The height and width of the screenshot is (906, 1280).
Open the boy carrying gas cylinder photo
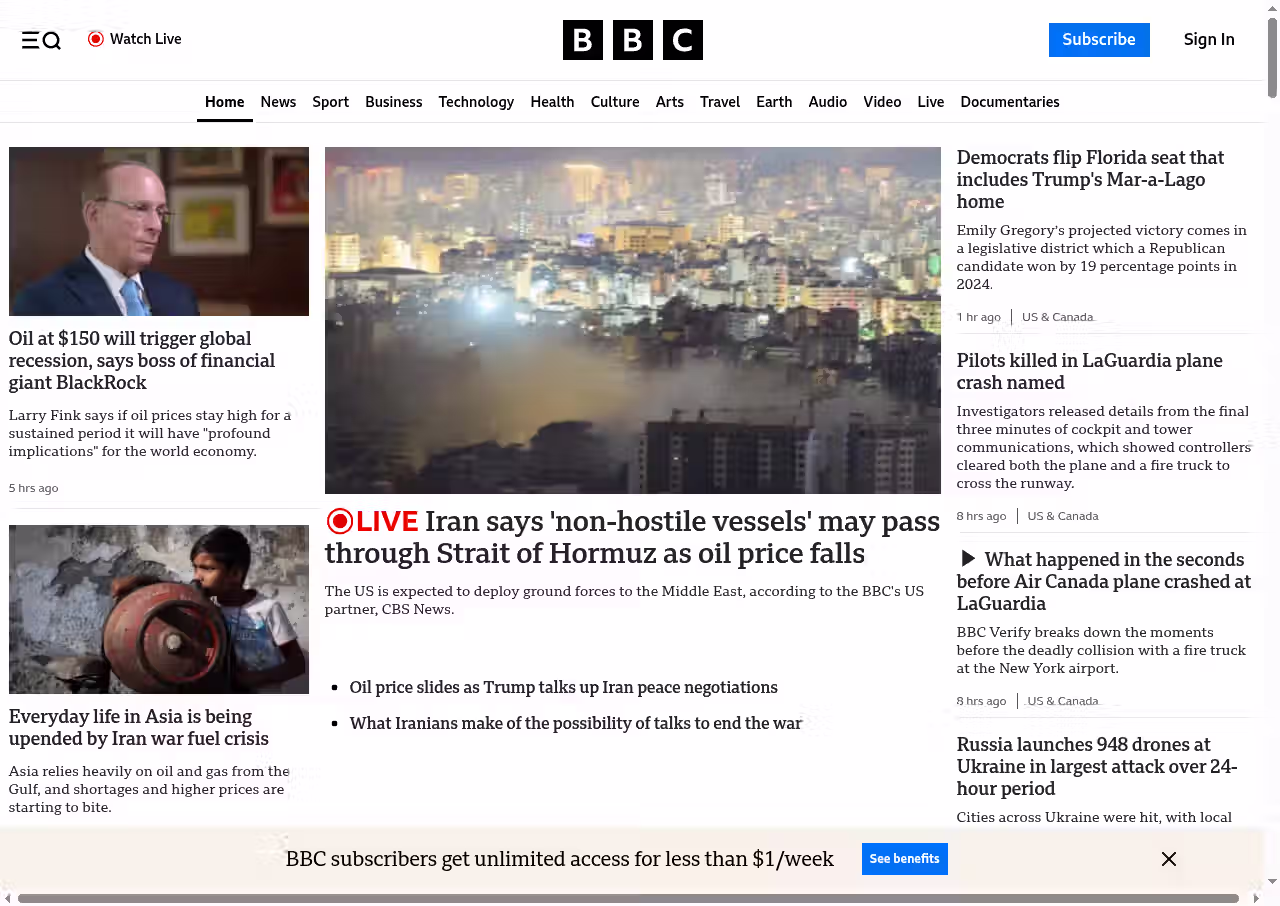(159, 609)
